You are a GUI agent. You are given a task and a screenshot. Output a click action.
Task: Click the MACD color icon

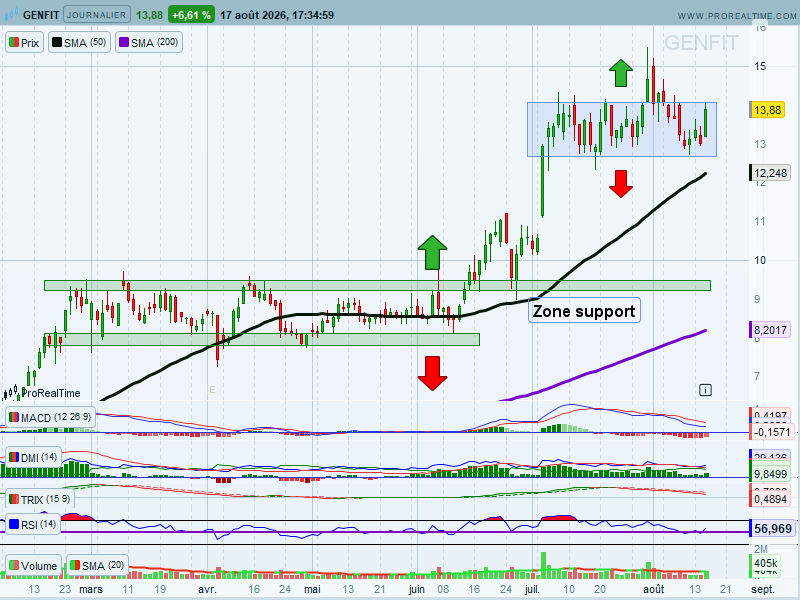pyautogui.click(x=14, y=417)
